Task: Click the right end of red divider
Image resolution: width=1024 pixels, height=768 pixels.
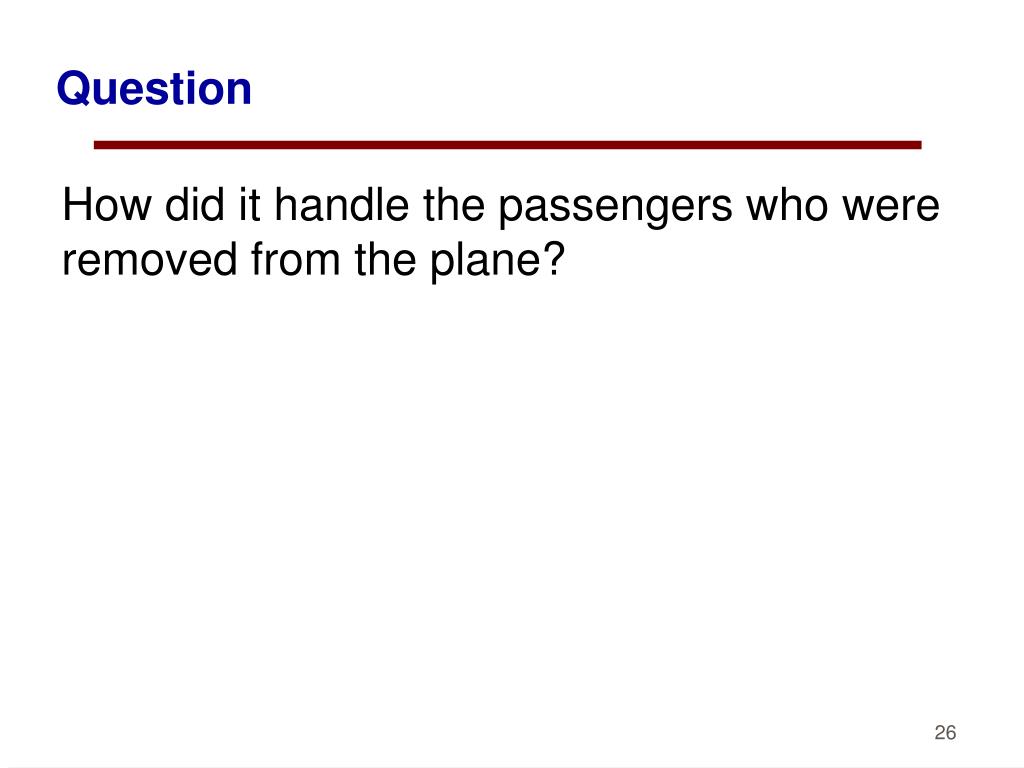Action: [917, 145]
